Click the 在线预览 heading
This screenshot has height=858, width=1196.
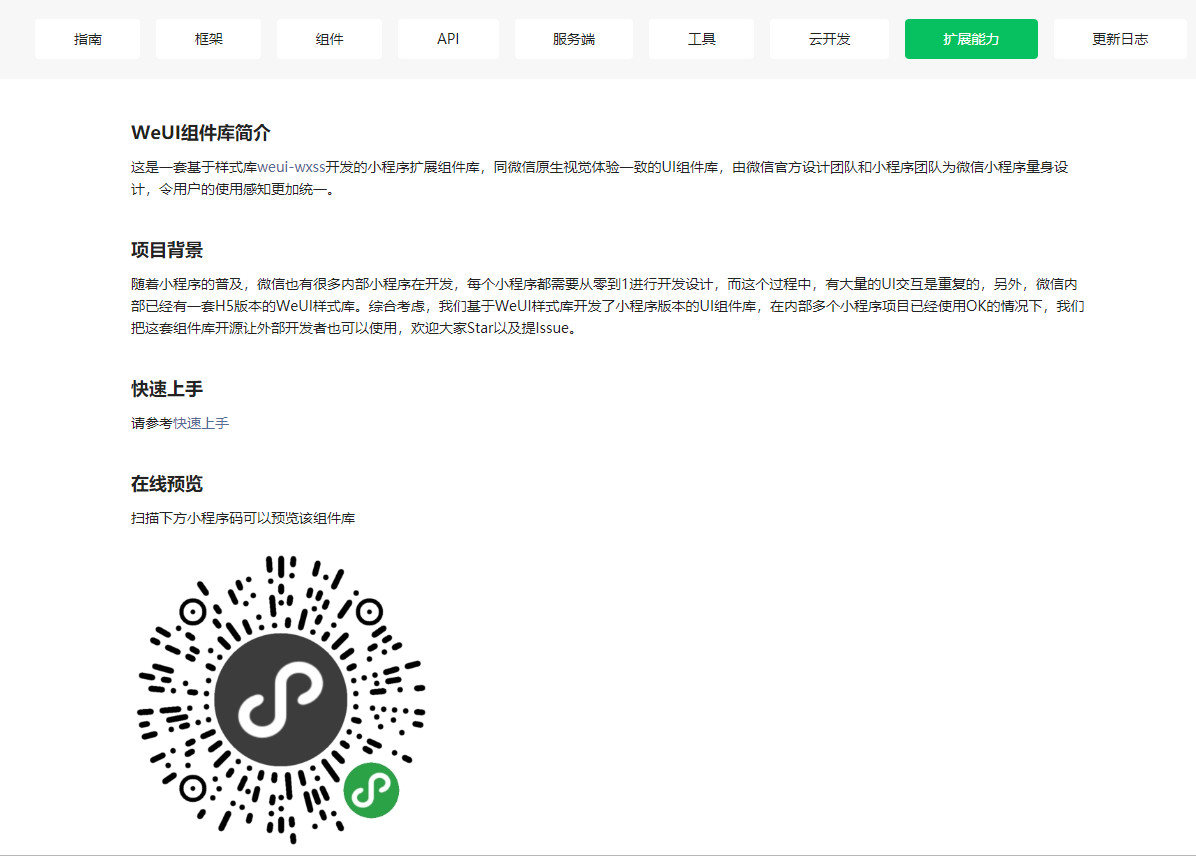166,484
